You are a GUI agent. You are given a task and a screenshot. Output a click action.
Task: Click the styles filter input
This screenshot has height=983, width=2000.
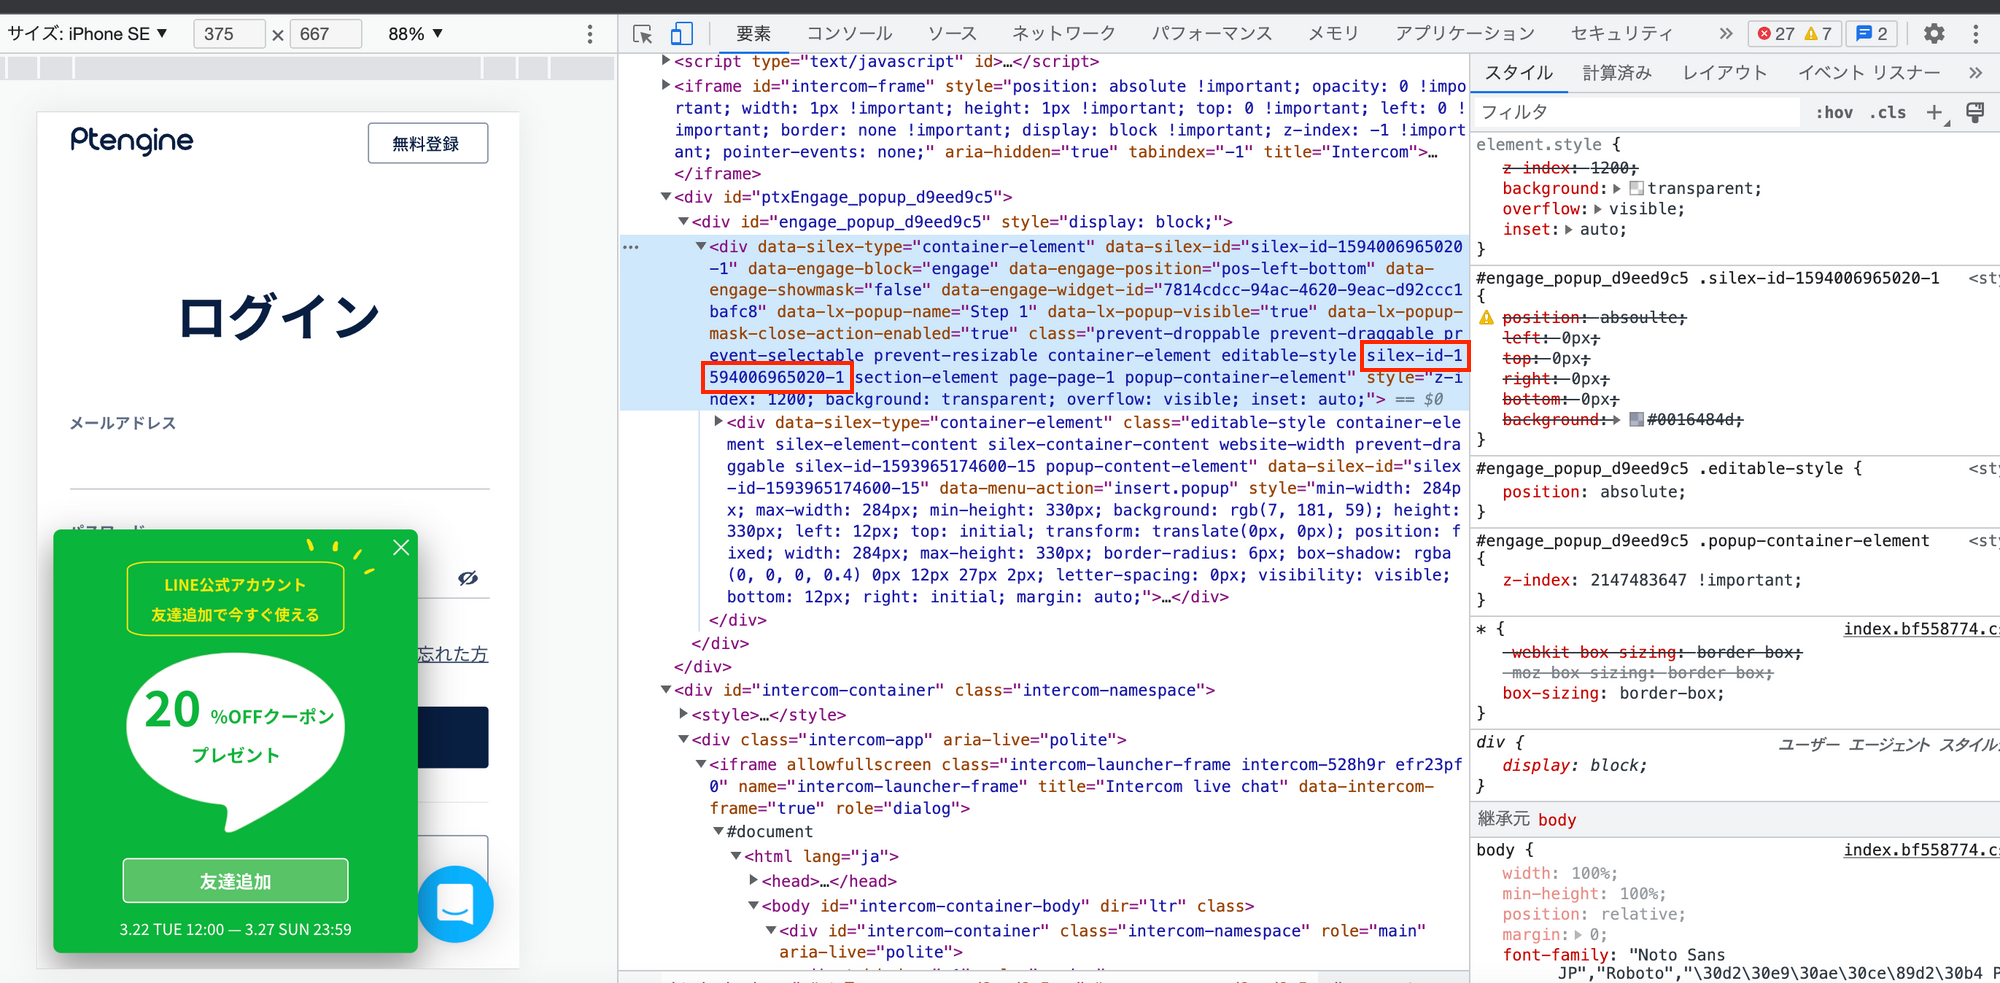1635,113
